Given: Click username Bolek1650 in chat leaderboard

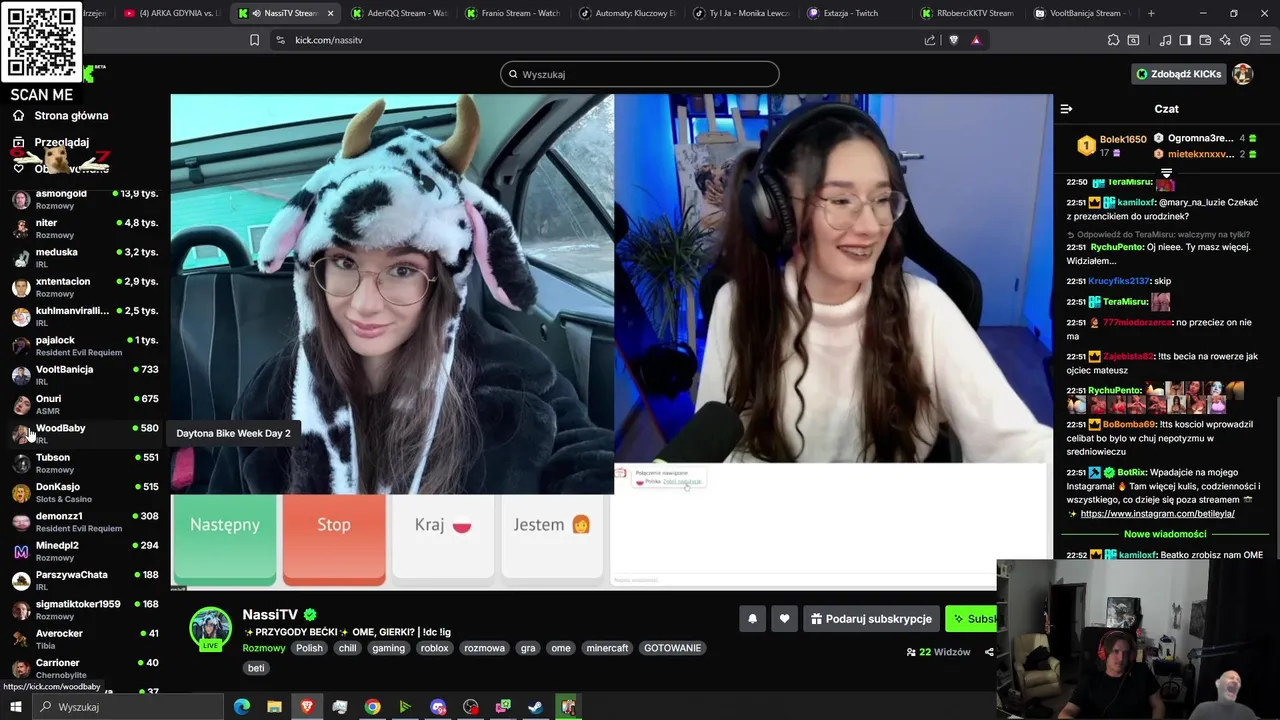Looking at the screenshot, I should tap(1123, 139).
